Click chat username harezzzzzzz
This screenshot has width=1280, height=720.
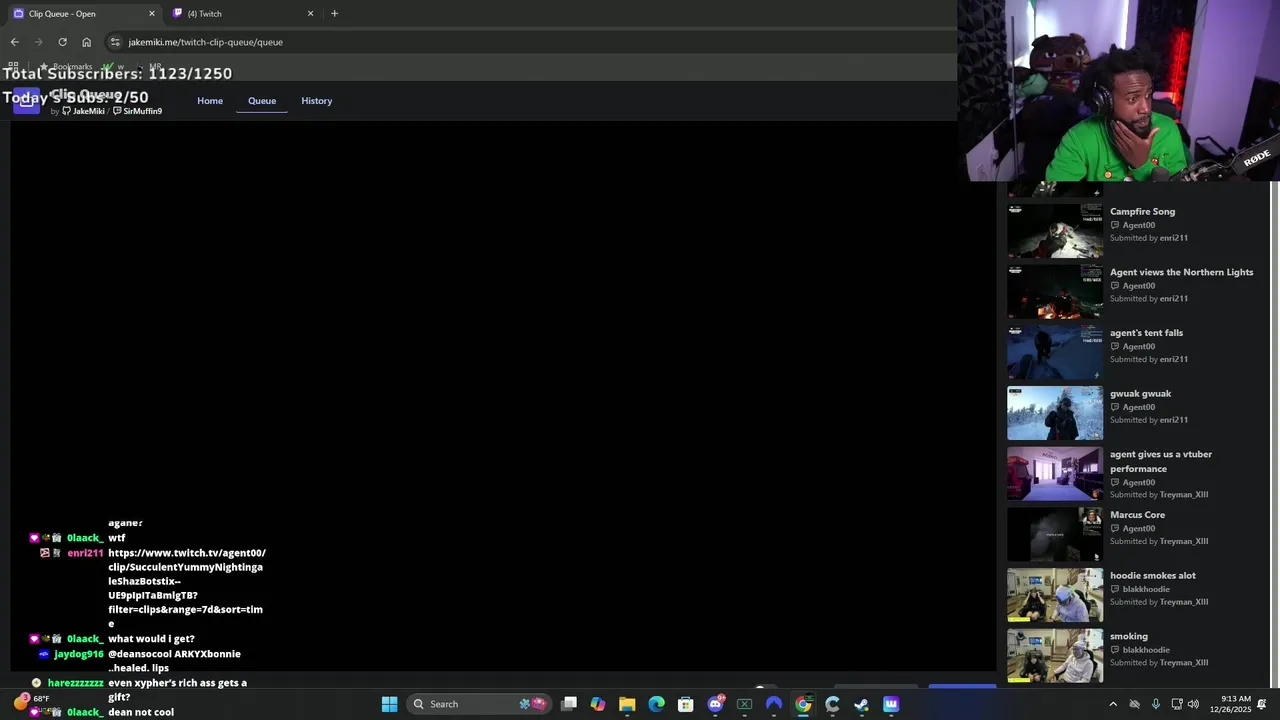pos(76,683)
